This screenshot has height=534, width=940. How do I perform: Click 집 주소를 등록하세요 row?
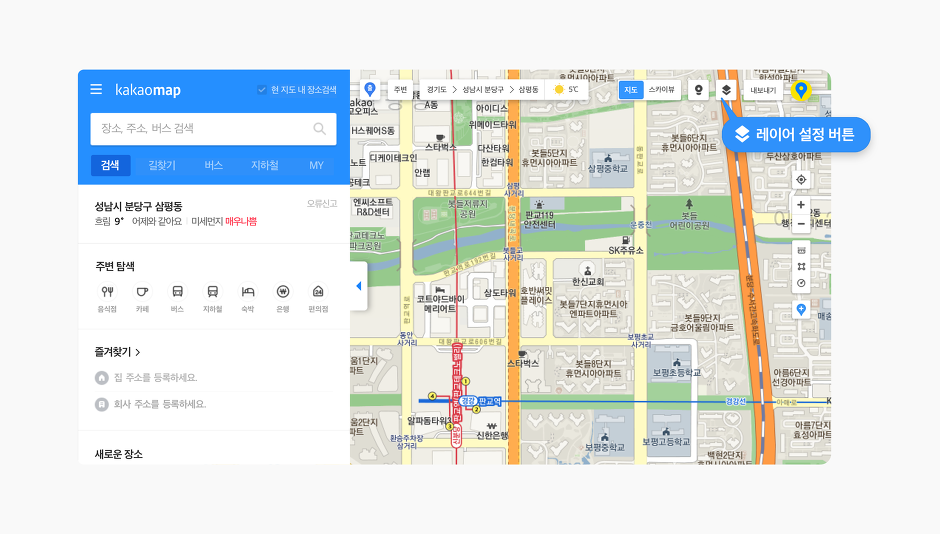[x=213, y=378]
